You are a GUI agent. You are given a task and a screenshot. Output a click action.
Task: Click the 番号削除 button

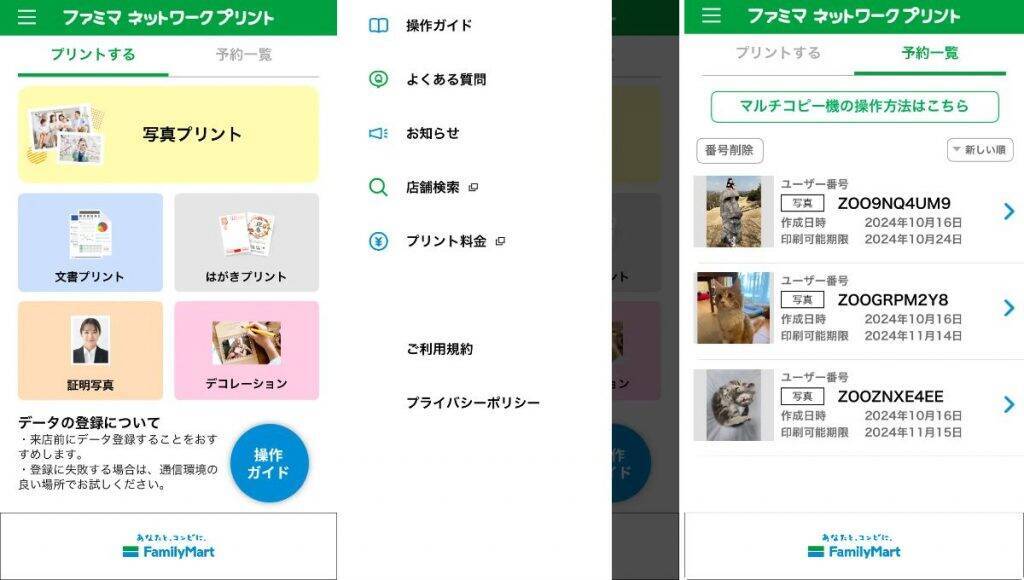729,150
